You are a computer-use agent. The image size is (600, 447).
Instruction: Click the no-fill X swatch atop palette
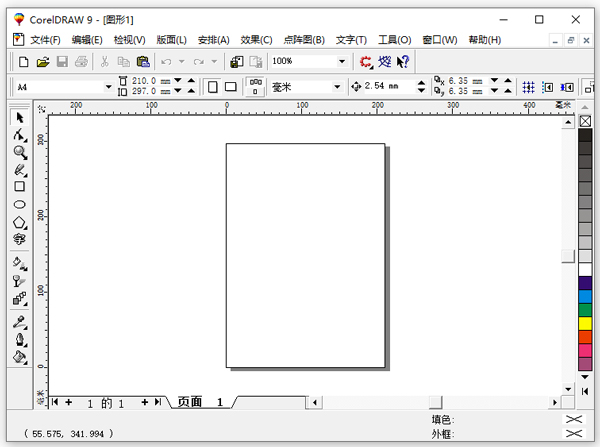click(x=585, y=121)
